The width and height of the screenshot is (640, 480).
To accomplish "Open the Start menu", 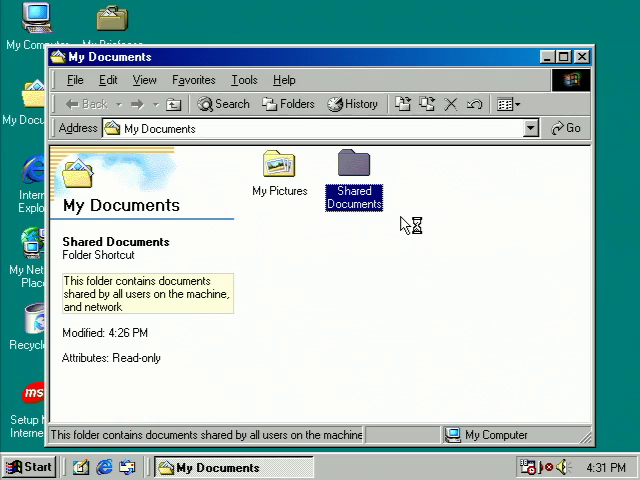I will tap(29, 467).
